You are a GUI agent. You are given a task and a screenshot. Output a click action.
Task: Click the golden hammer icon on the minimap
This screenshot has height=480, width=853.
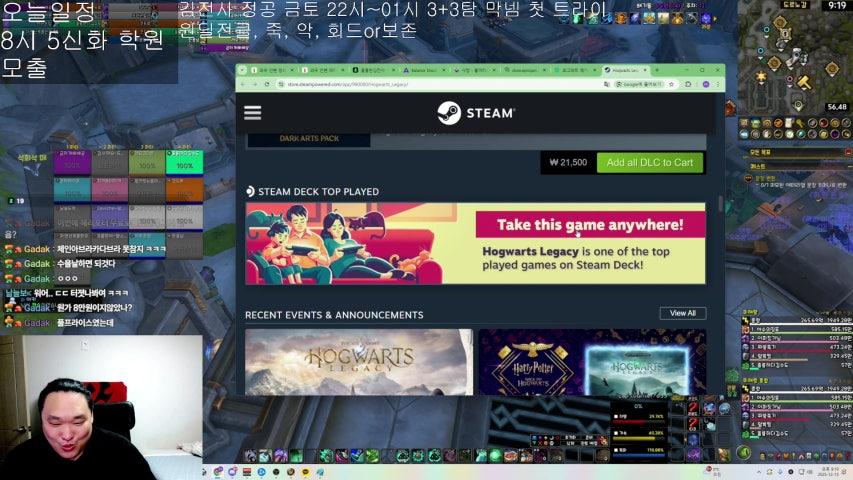tap(804, 83)
